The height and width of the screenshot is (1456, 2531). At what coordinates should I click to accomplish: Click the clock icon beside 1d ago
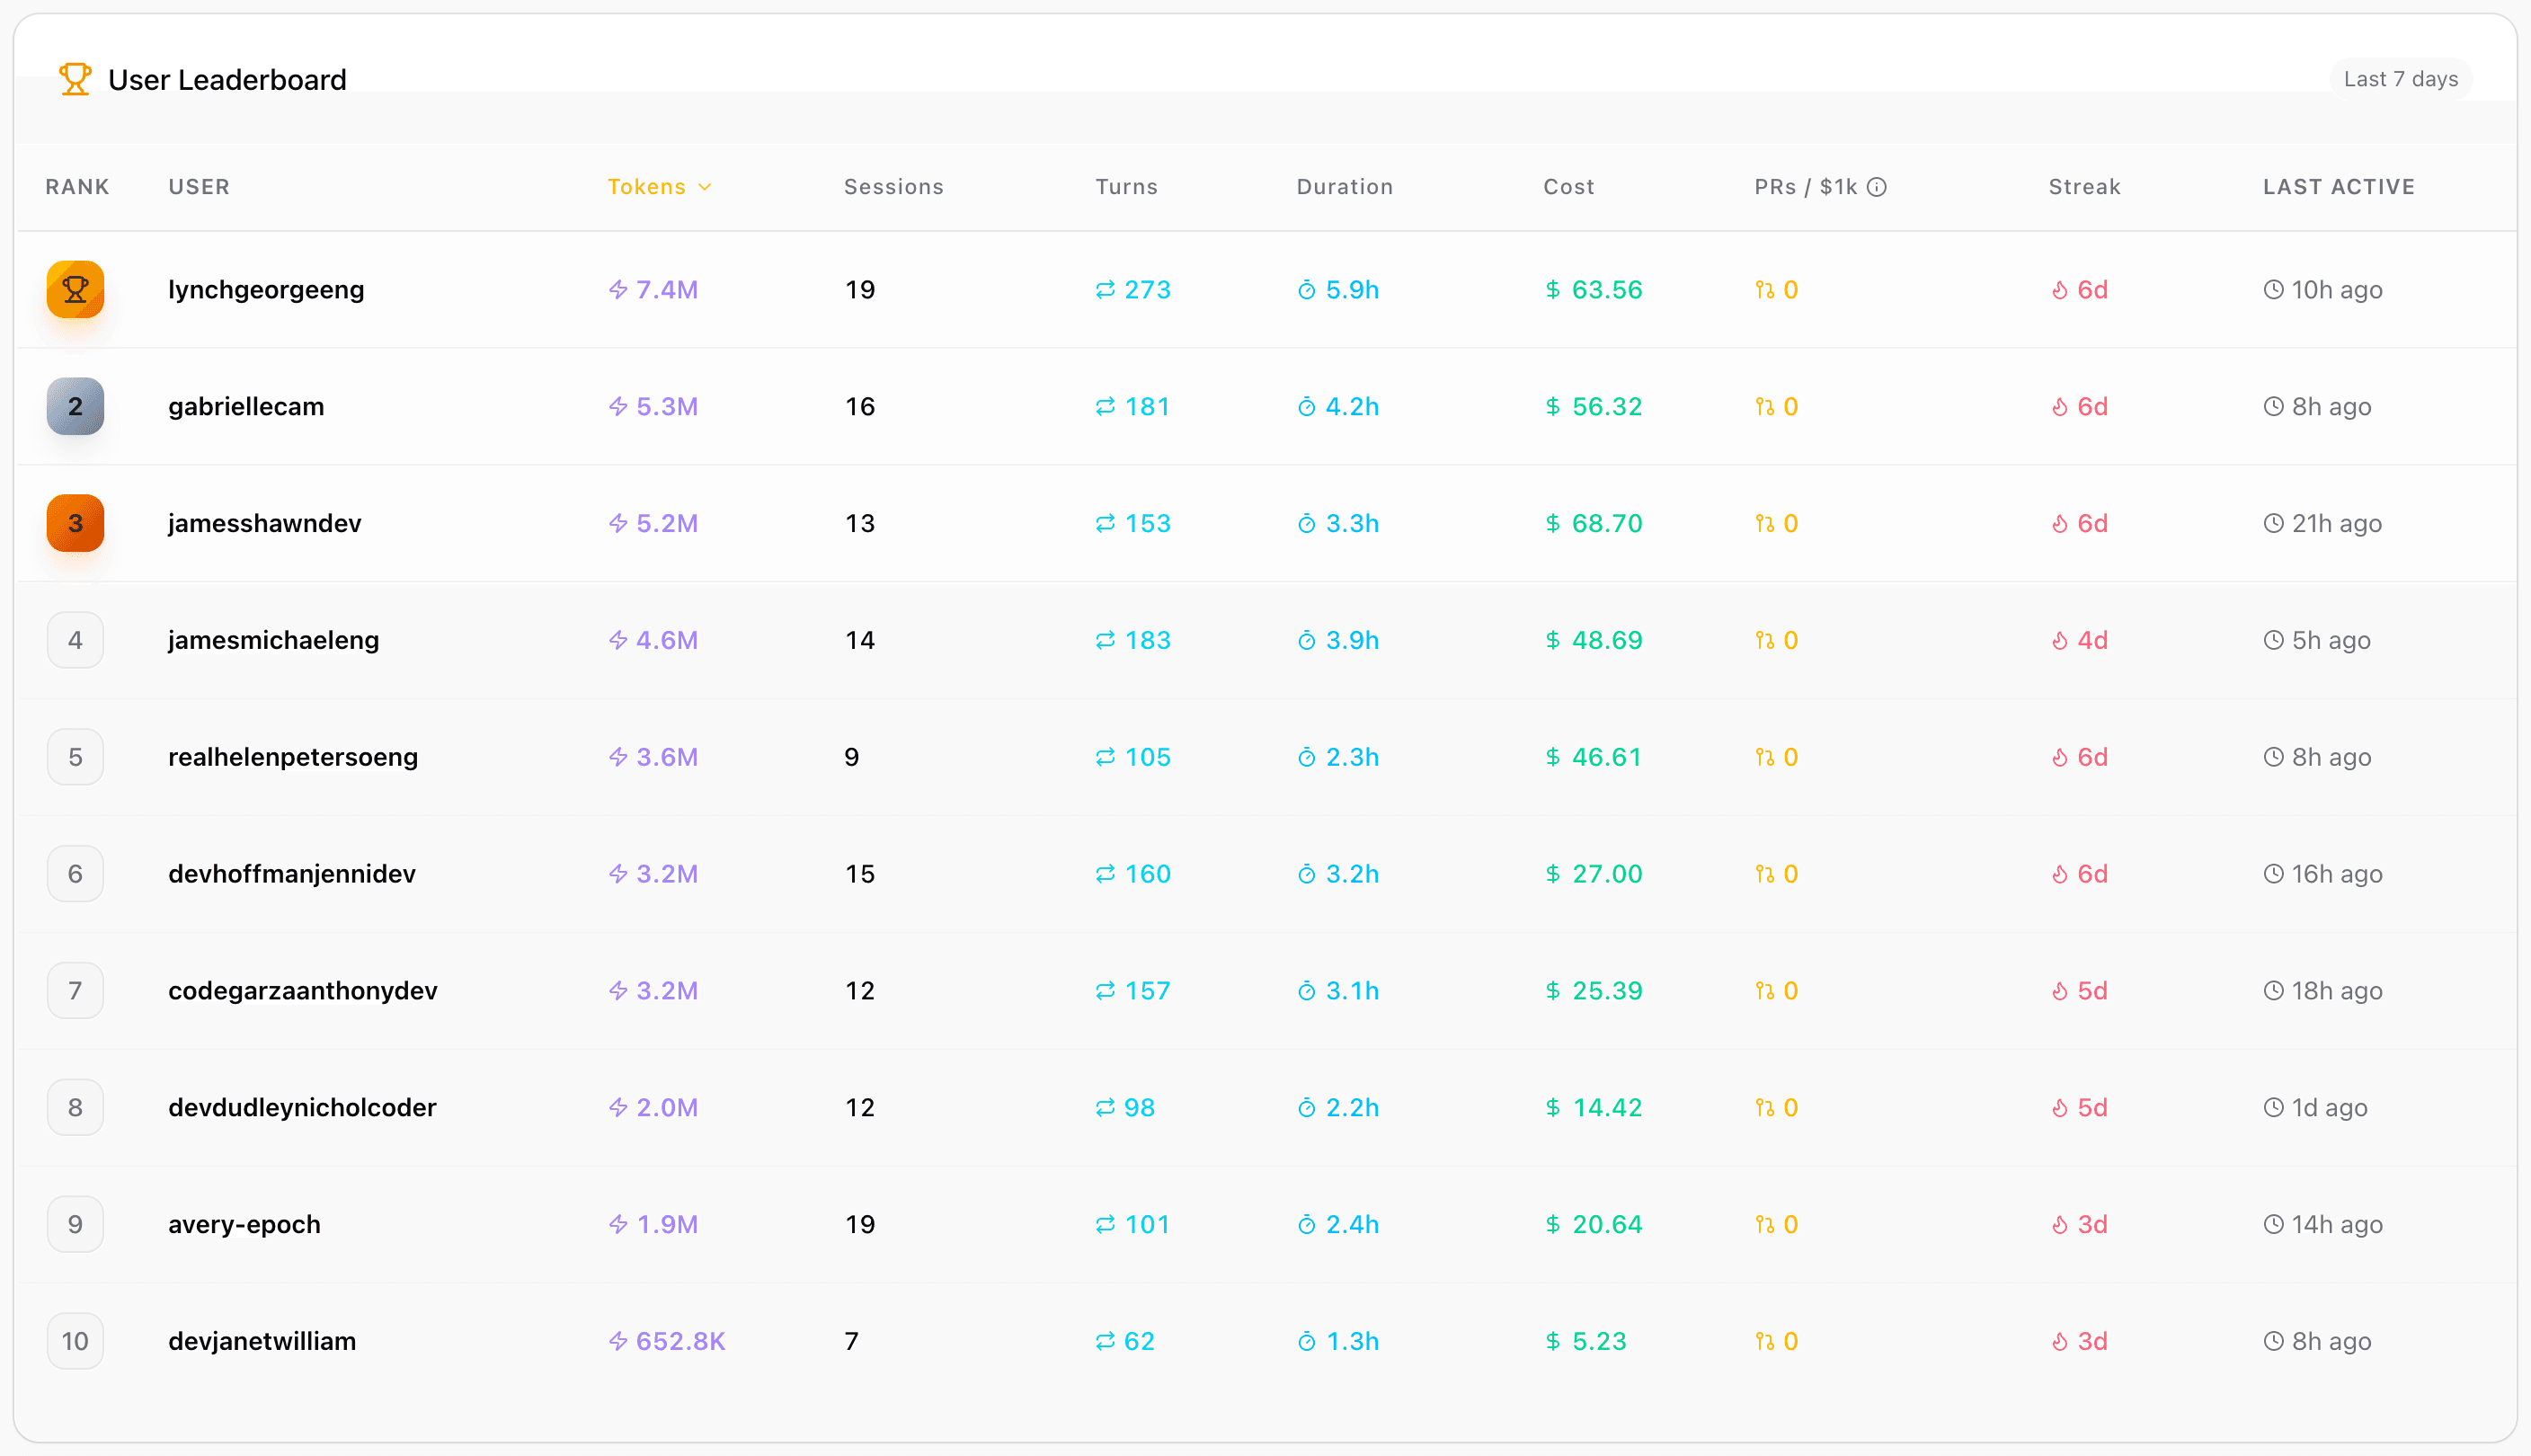[2273, 1107]
